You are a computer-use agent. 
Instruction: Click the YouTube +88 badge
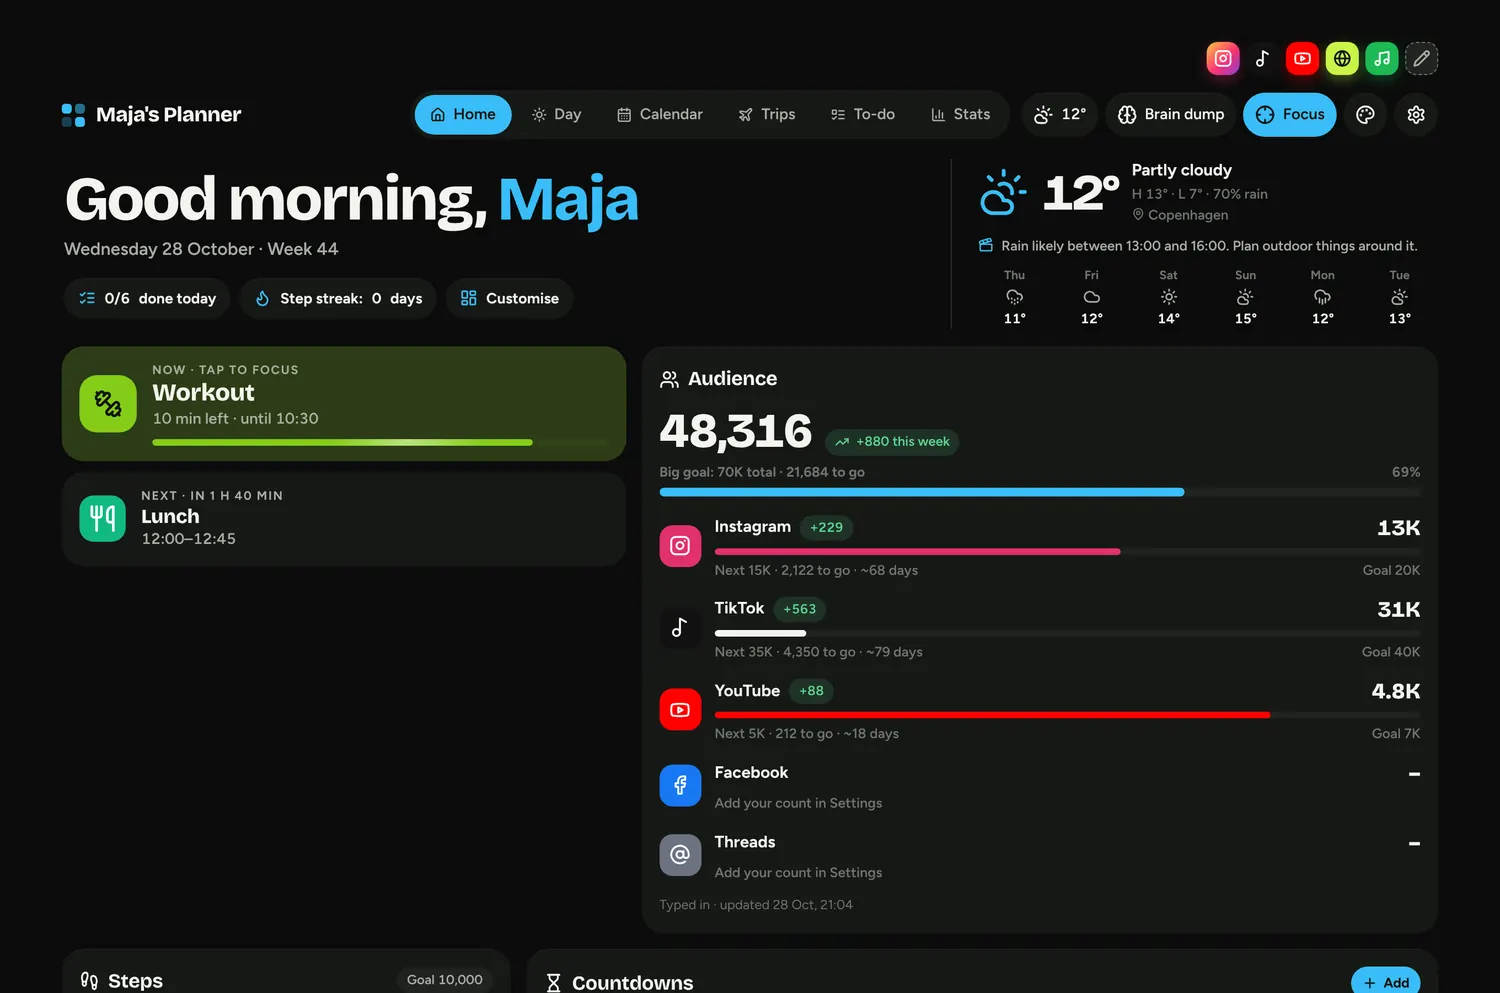coord(811,691)
